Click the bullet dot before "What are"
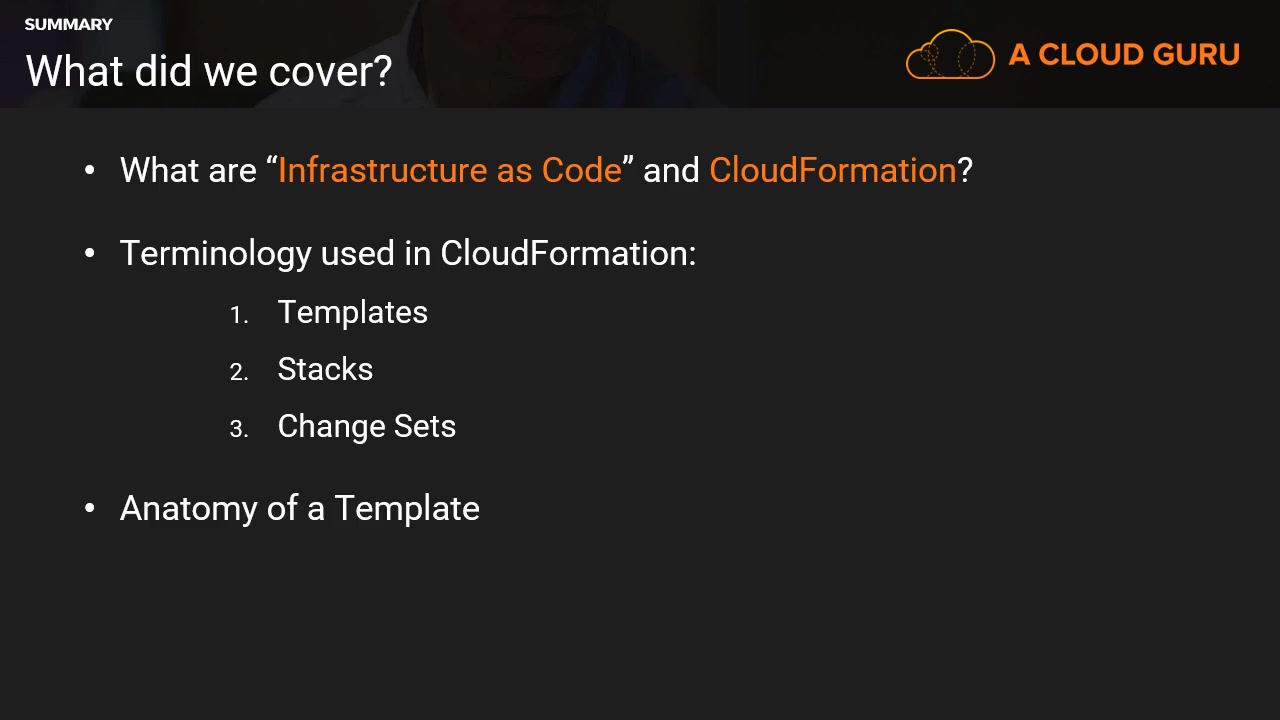 pyautogui.click(x=90, y=170)
